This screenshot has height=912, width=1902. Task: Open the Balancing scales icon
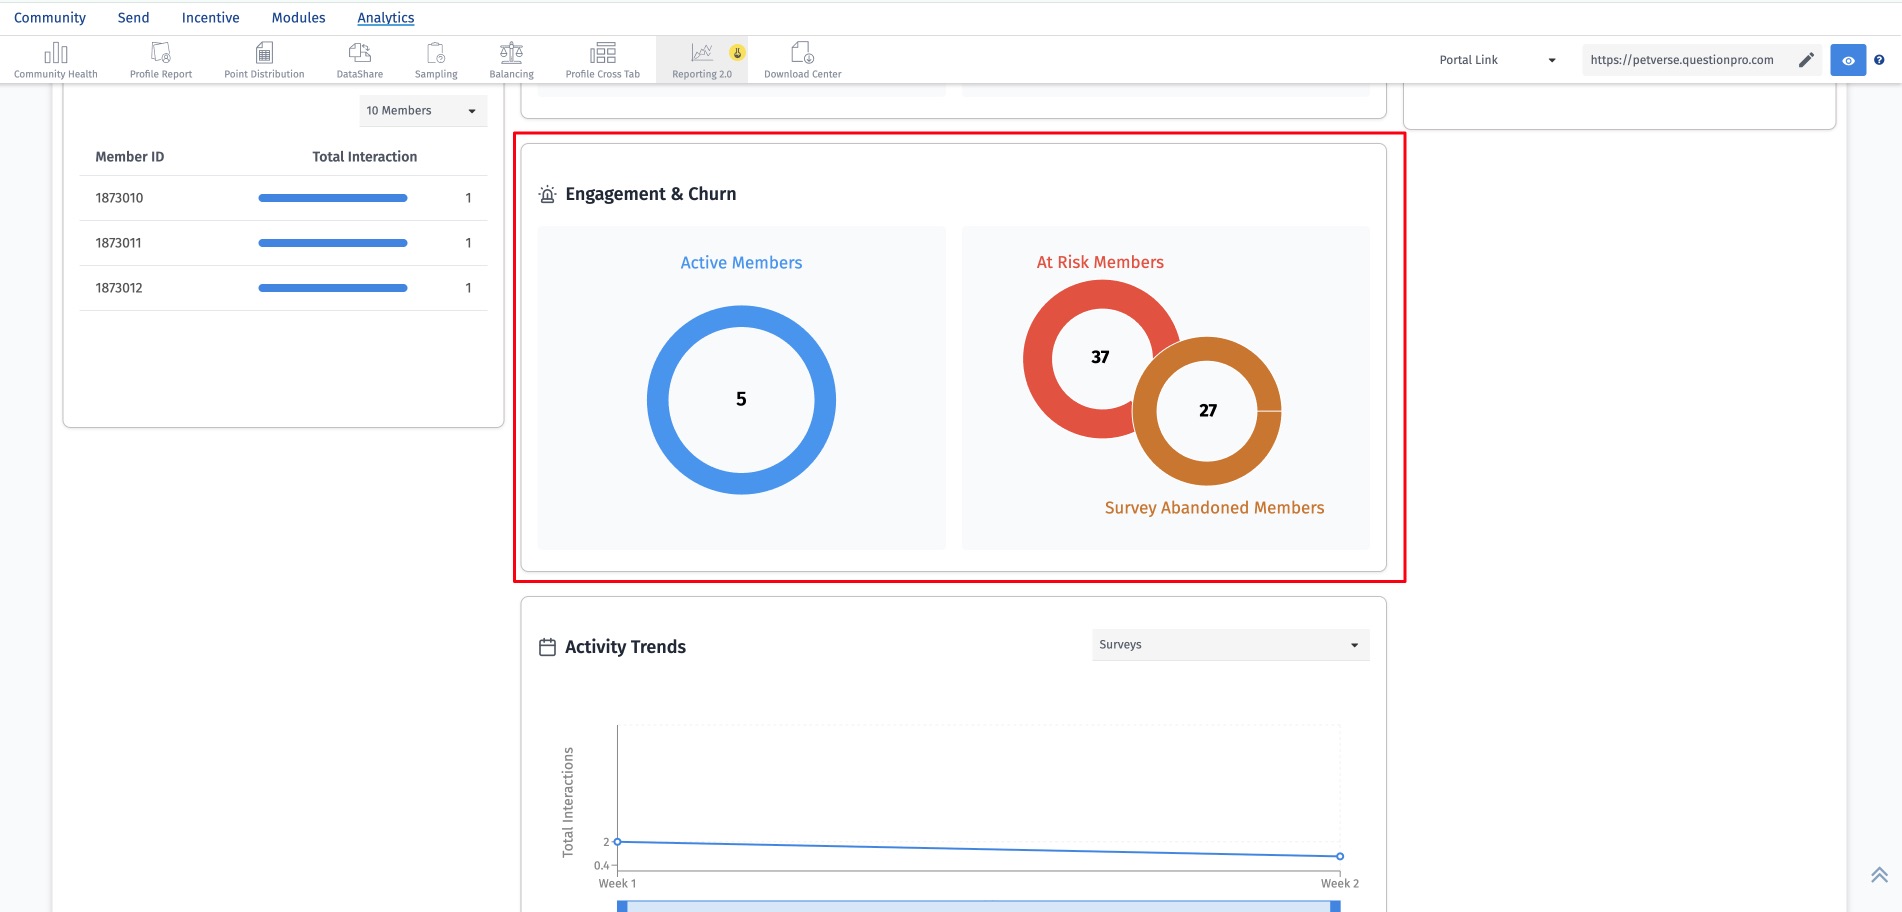(x=511, y=53)
